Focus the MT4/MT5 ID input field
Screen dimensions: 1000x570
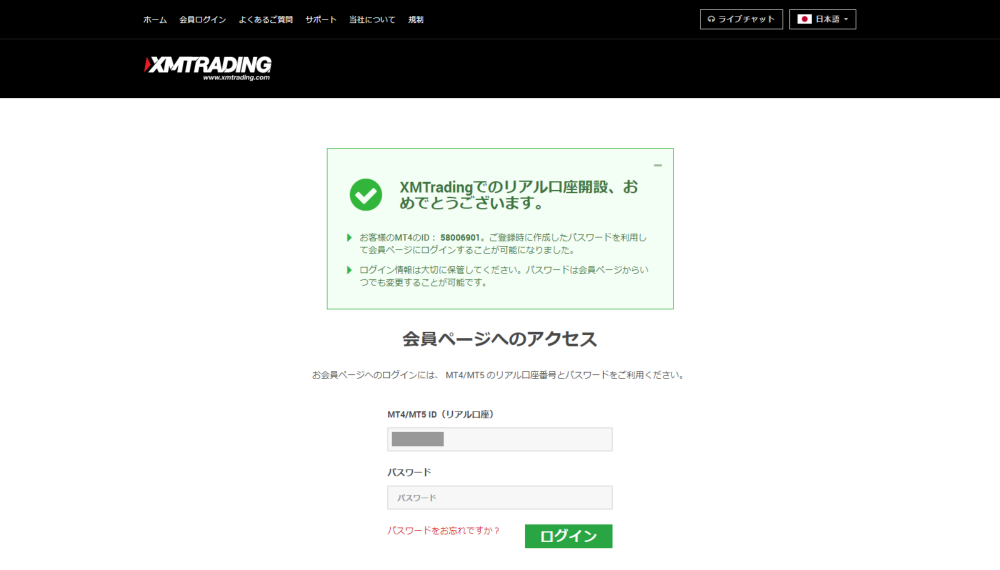tap(500, 439)
